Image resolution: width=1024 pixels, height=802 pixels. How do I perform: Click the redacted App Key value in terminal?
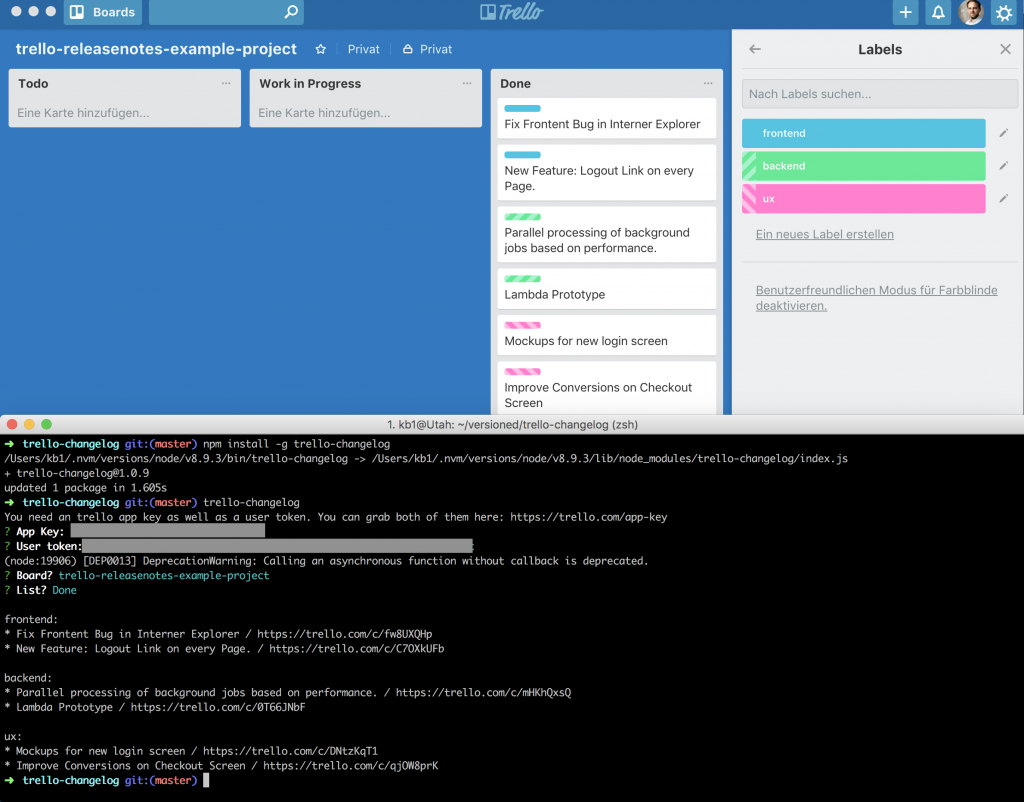(x=168, y=531)
